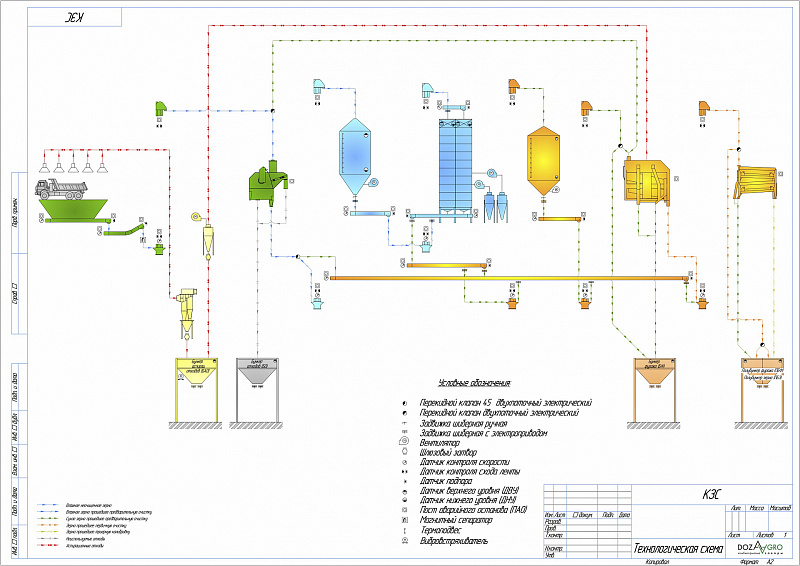Select the orange conical storage bin
800x566 pixels.
tap(543, 161)
